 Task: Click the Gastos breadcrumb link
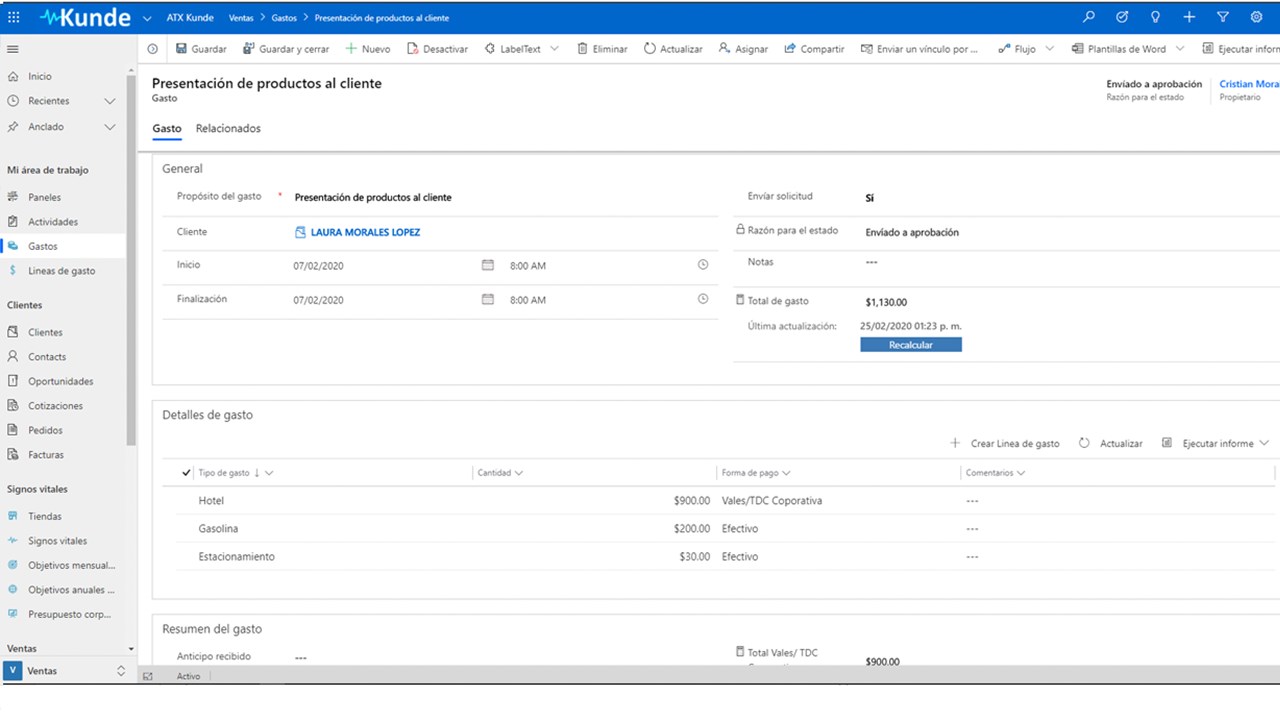(284, 18)
